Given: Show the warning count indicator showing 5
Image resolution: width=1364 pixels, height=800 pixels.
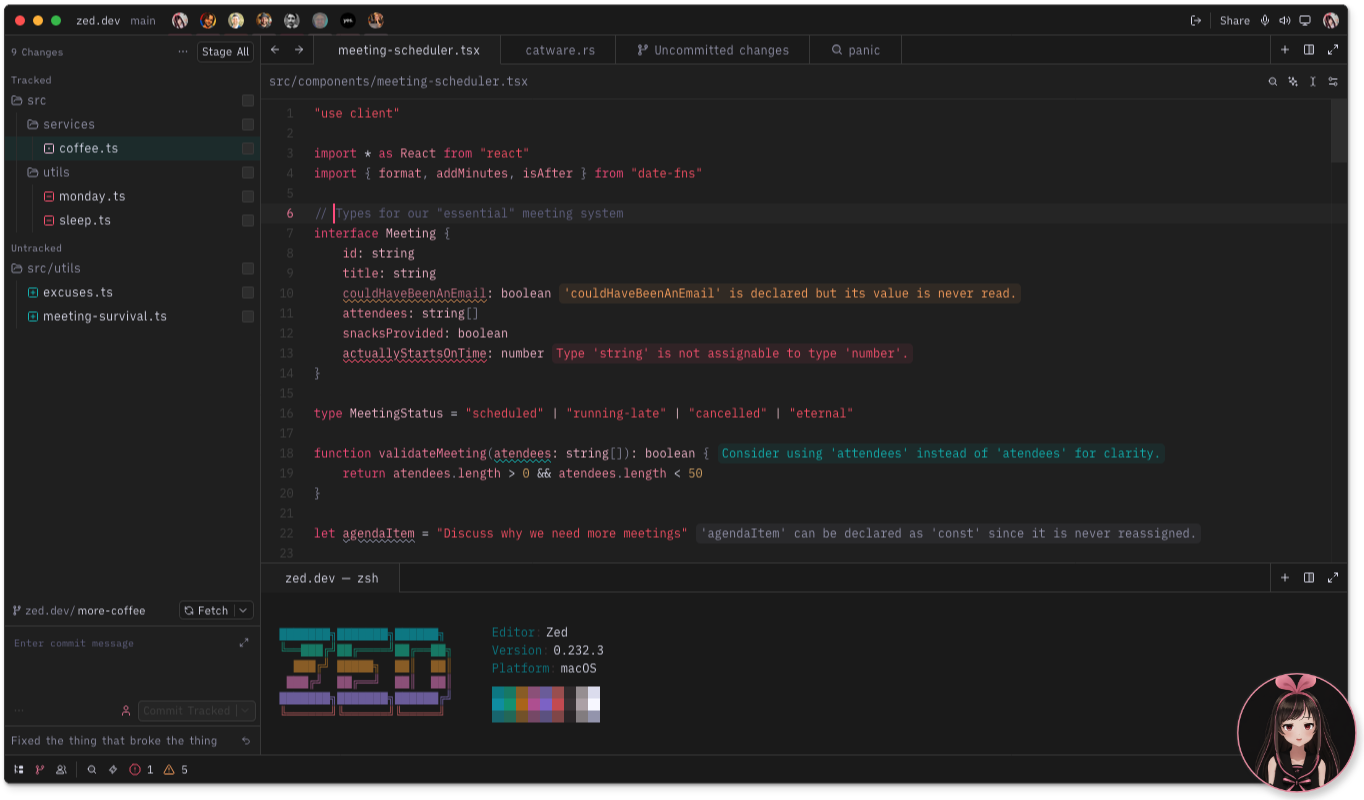Looking at the screenshot, I should click(175, 770).
